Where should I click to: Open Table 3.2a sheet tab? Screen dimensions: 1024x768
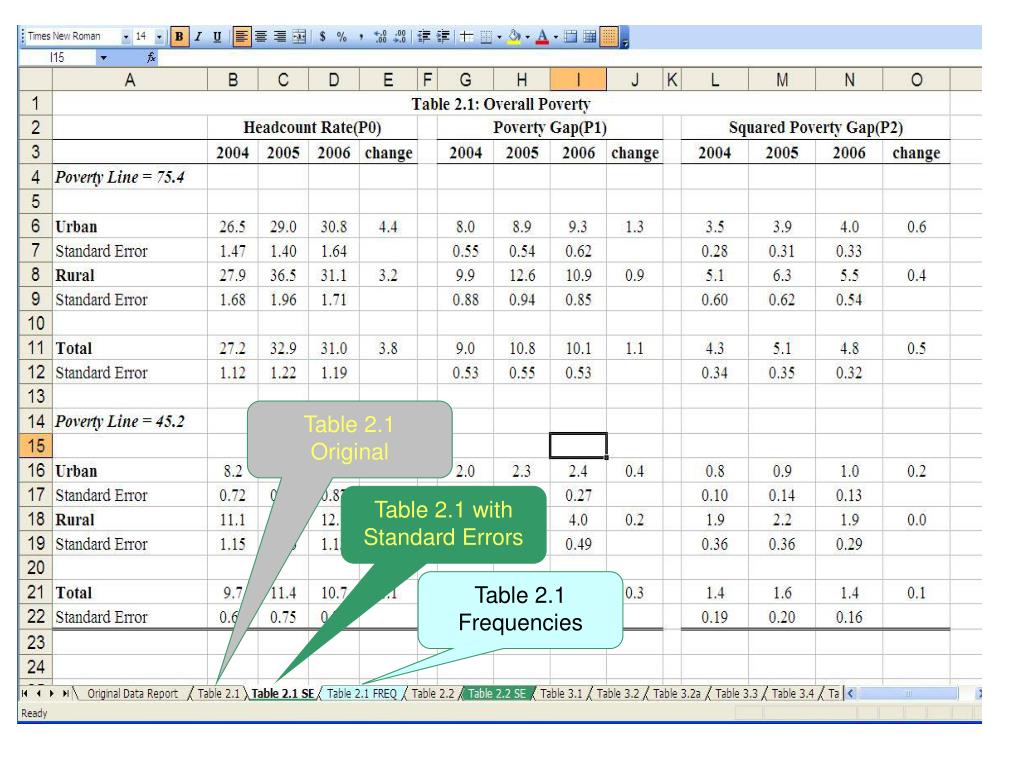677,694
